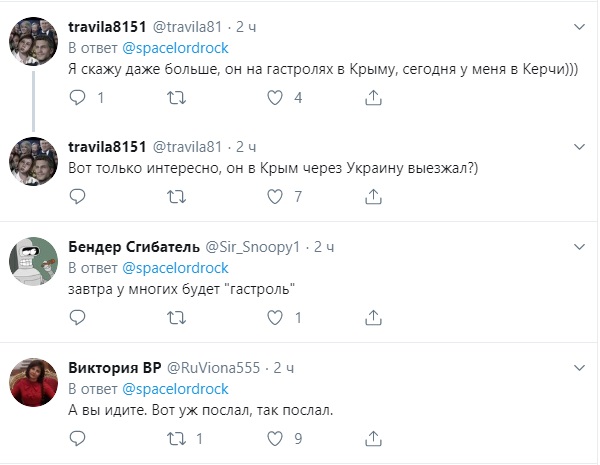600x465 pixels.
Task: Retweet Бендер Сгибатель's гастроль tweet
Action: coord(177,318)
